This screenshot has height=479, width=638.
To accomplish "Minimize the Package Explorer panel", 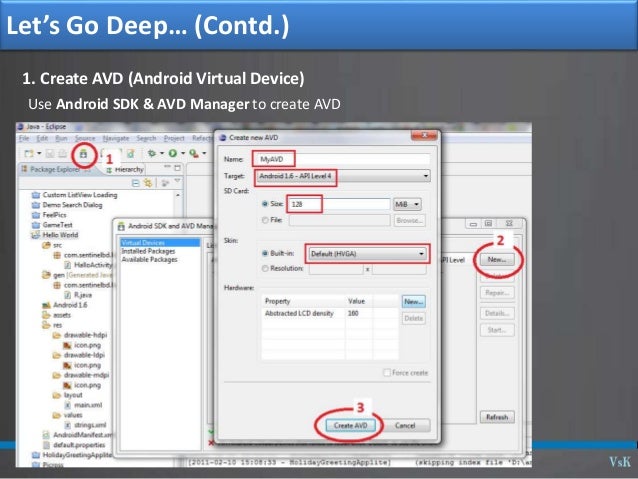I will point(167,167).
